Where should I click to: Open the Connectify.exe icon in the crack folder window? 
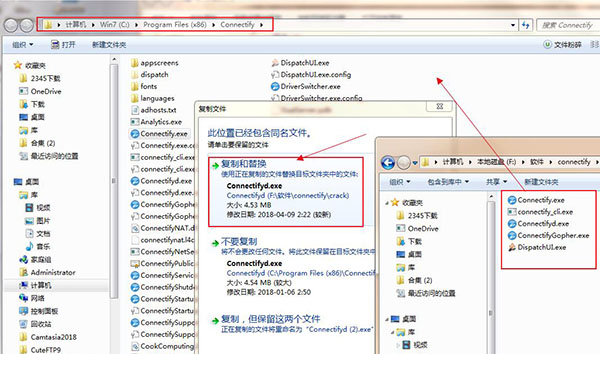(x=512, y=200)
